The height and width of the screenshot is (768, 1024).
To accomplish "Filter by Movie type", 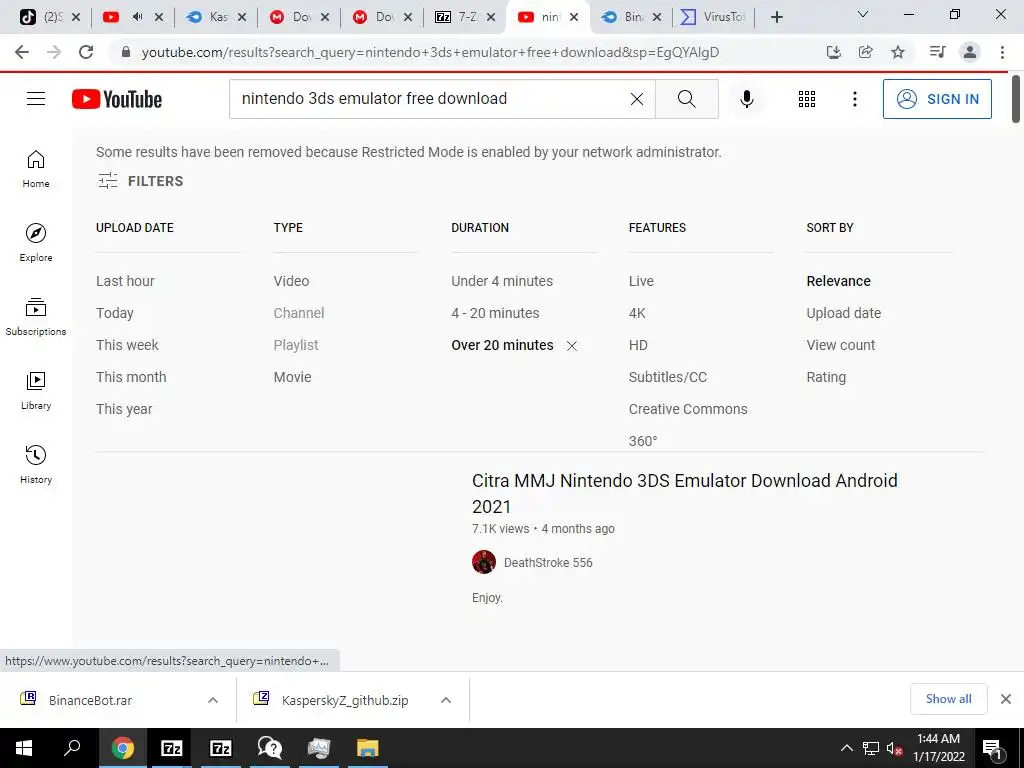I will [x=293, y=377].
